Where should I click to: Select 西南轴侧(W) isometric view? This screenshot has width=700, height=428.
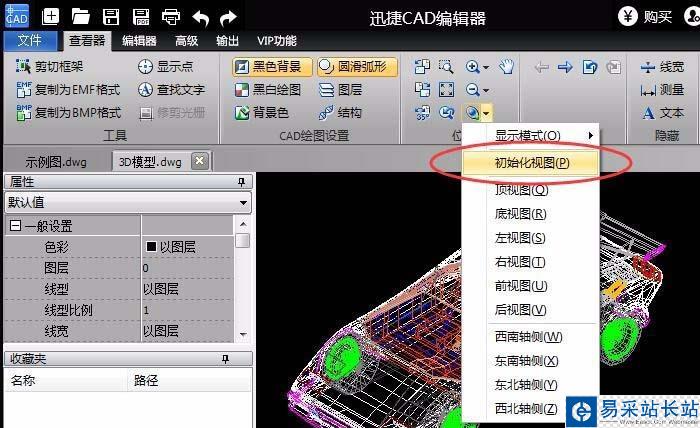point(531,337)
